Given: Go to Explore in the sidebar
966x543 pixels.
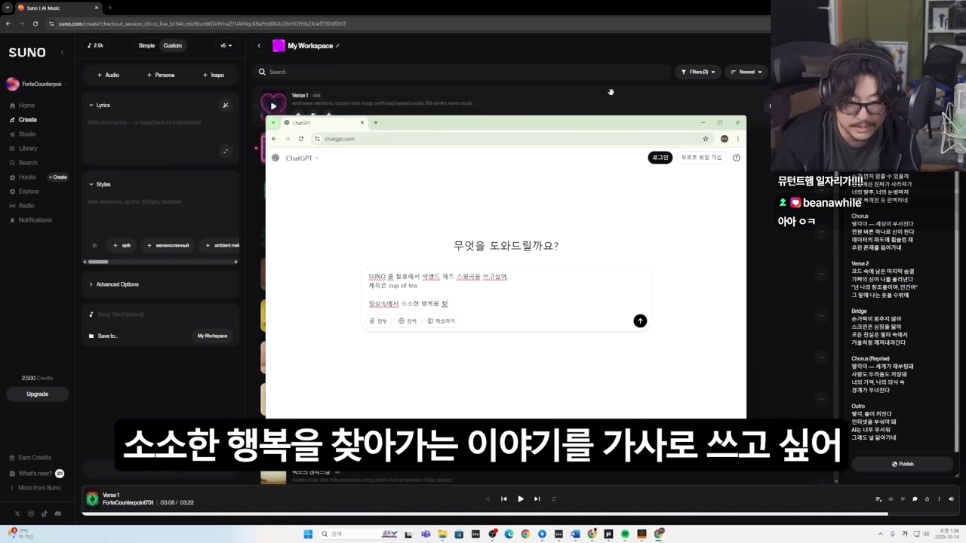Looking at the screenshot, I should pyautogui.click(x=28, y=191).
